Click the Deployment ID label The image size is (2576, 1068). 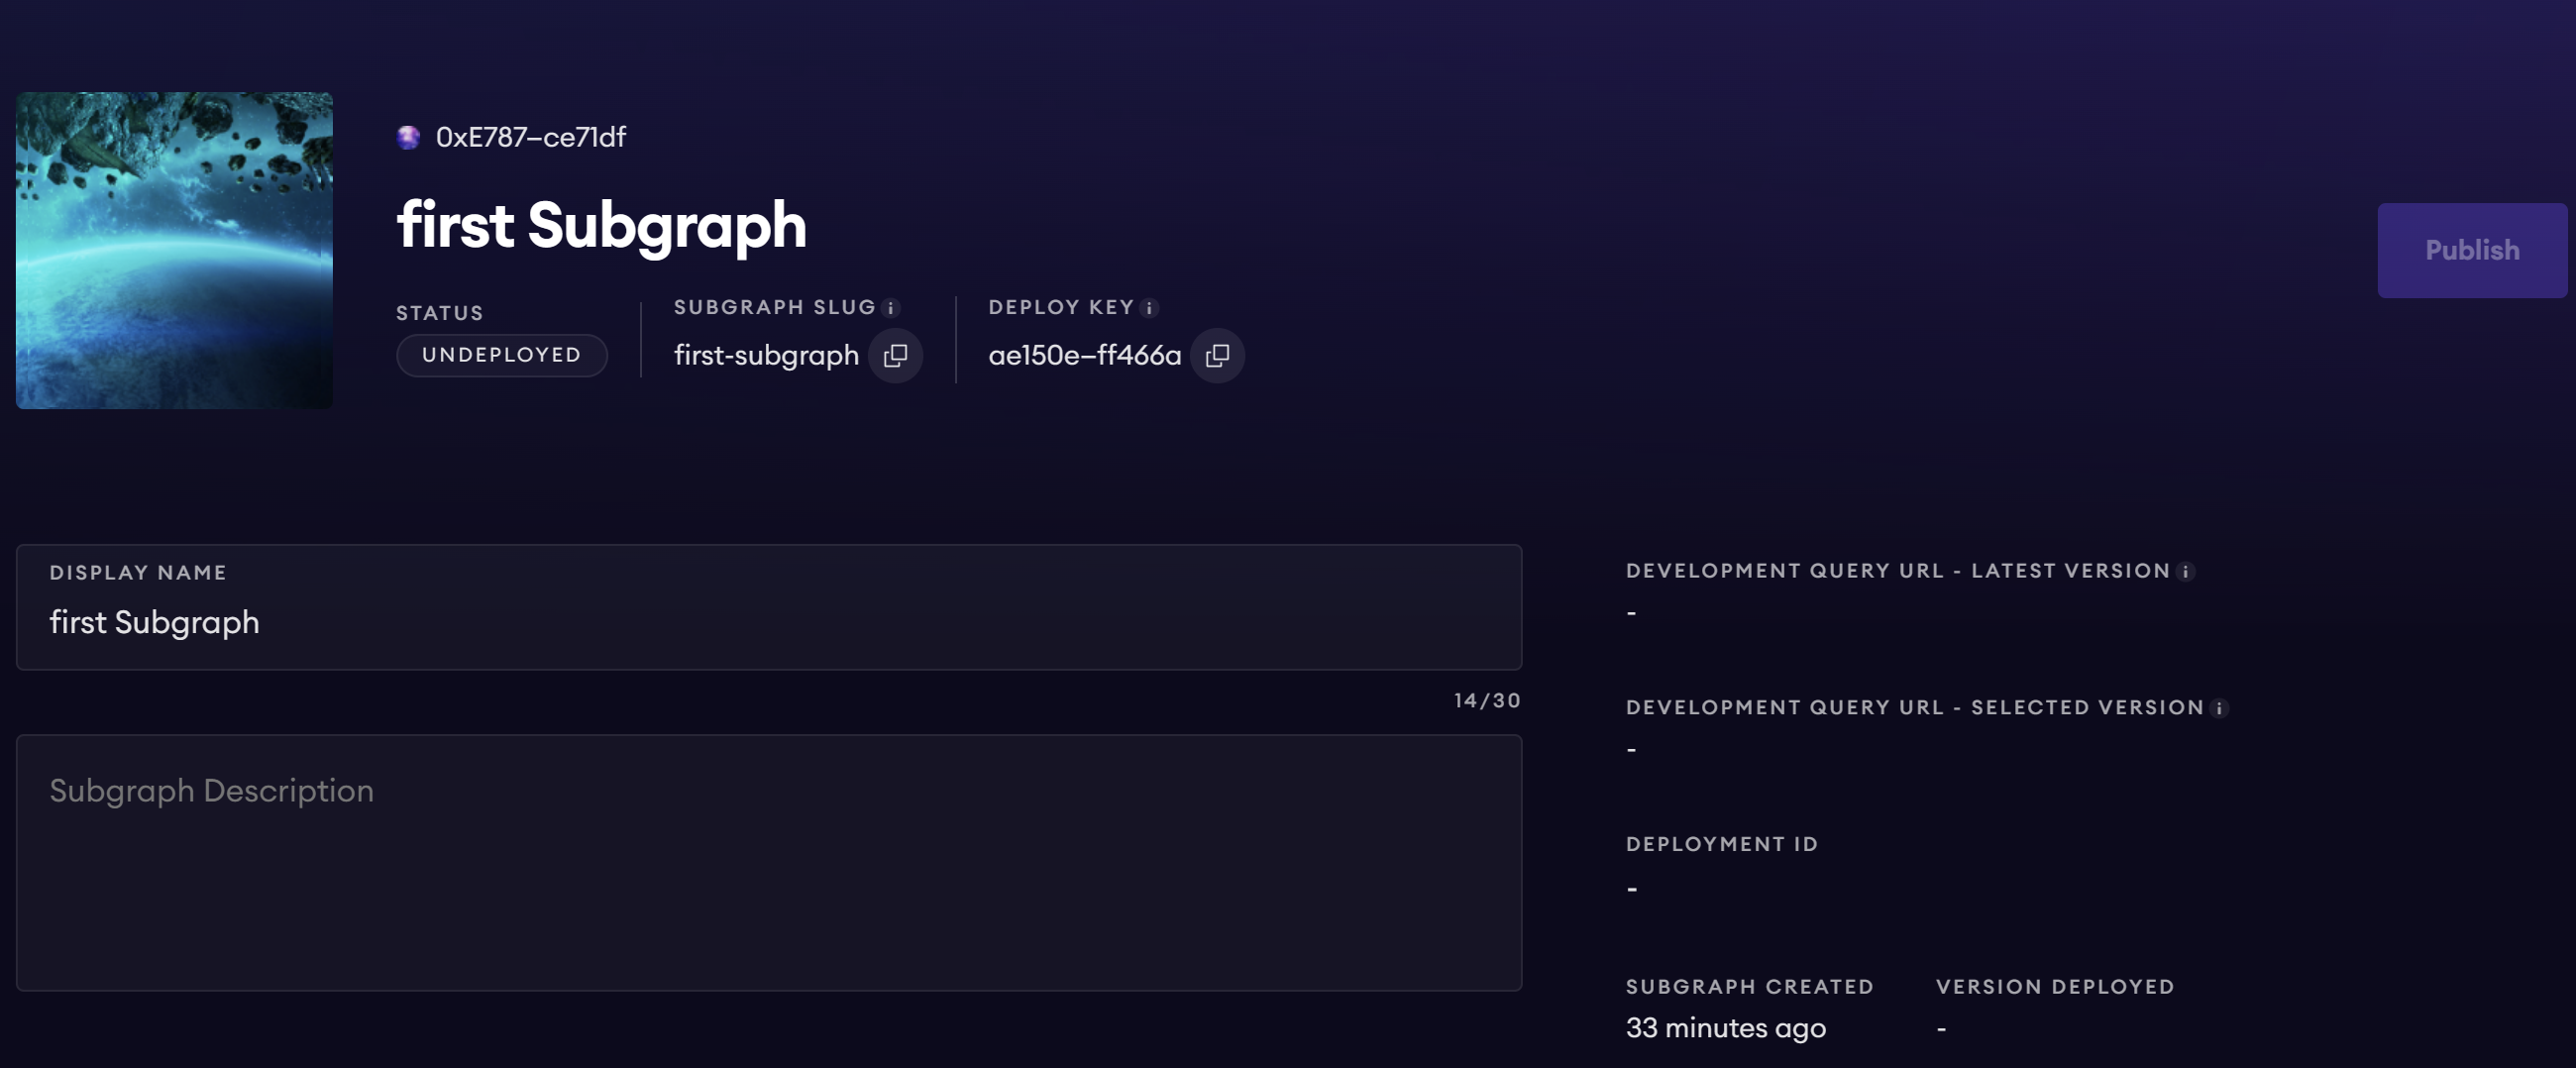[1721, 844]
